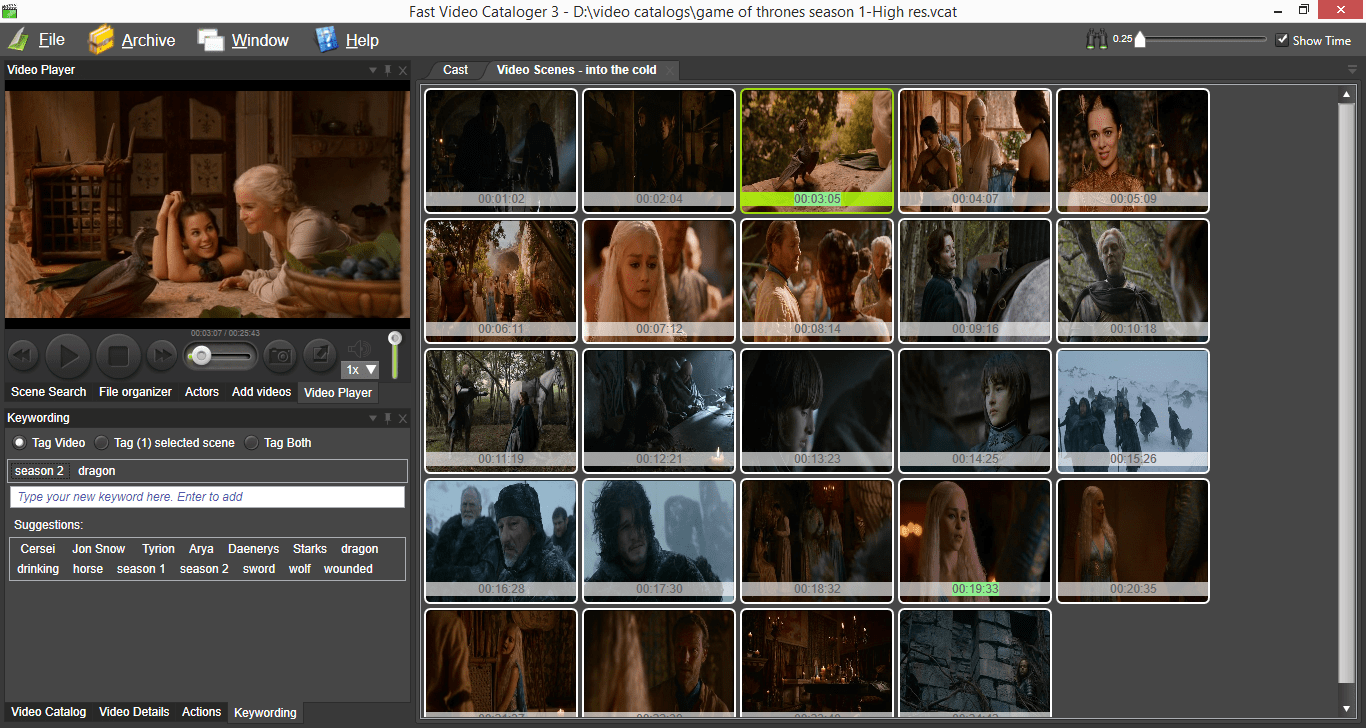
Task: Adjust the vertical volume slider
Action: pyautogui.click(x=395, y=354)
